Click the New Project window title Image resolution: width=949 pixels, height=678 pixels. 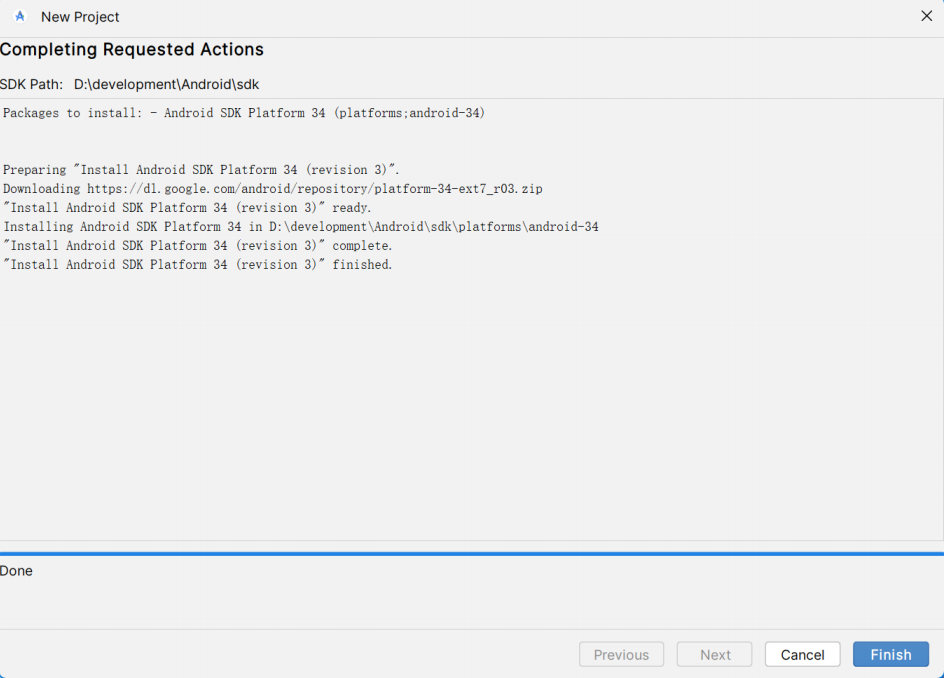coord(80,17)
